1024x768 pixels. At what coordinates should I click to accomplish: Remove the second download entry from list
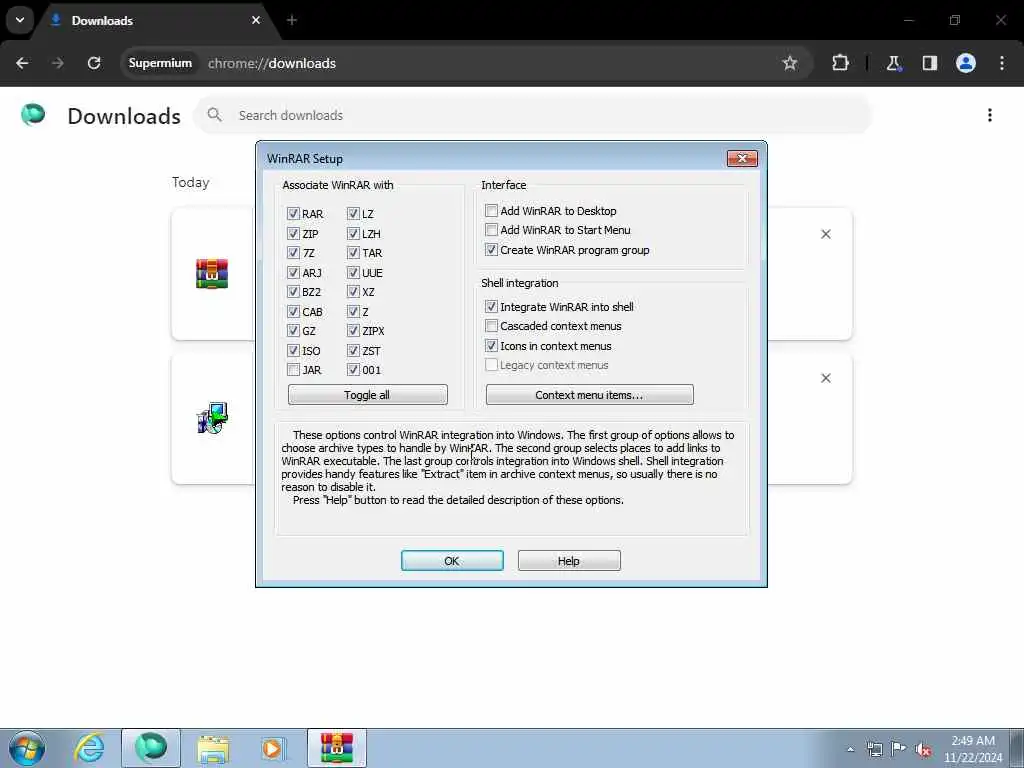click(825, 378)
